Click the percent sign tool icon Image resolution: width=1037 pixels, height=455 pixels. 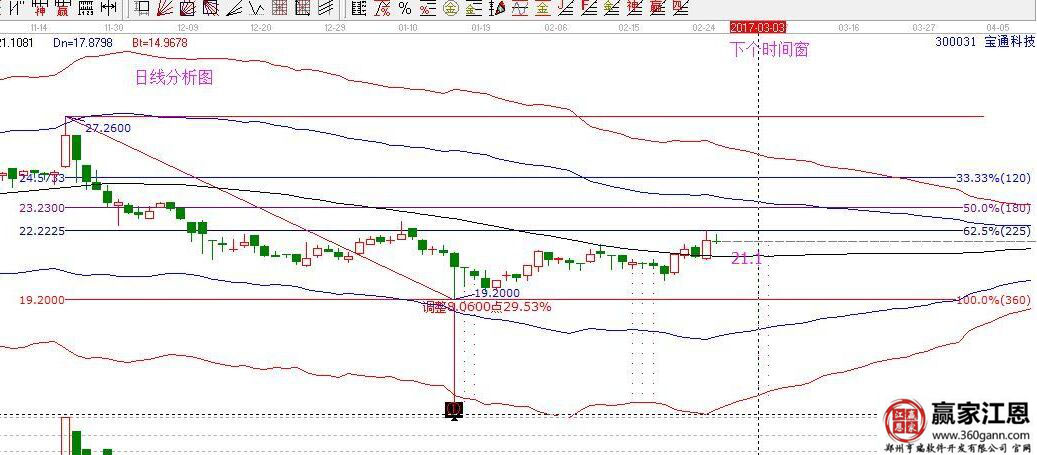(x=404, y=8)
